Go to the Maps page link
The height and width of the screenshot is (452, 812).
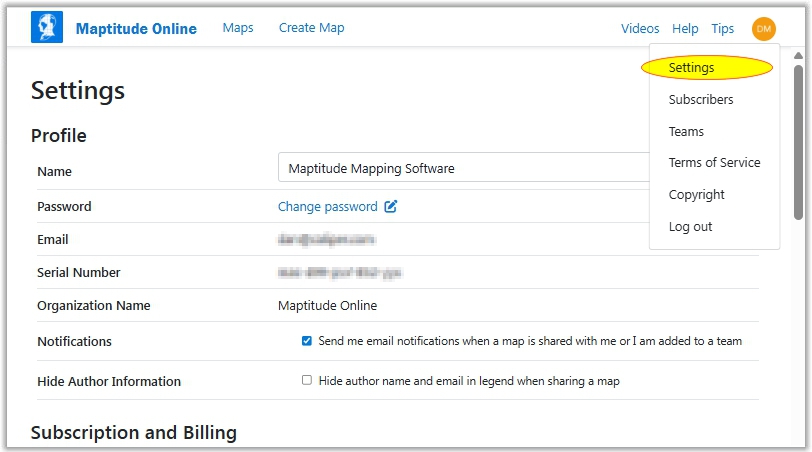point(238,28)
